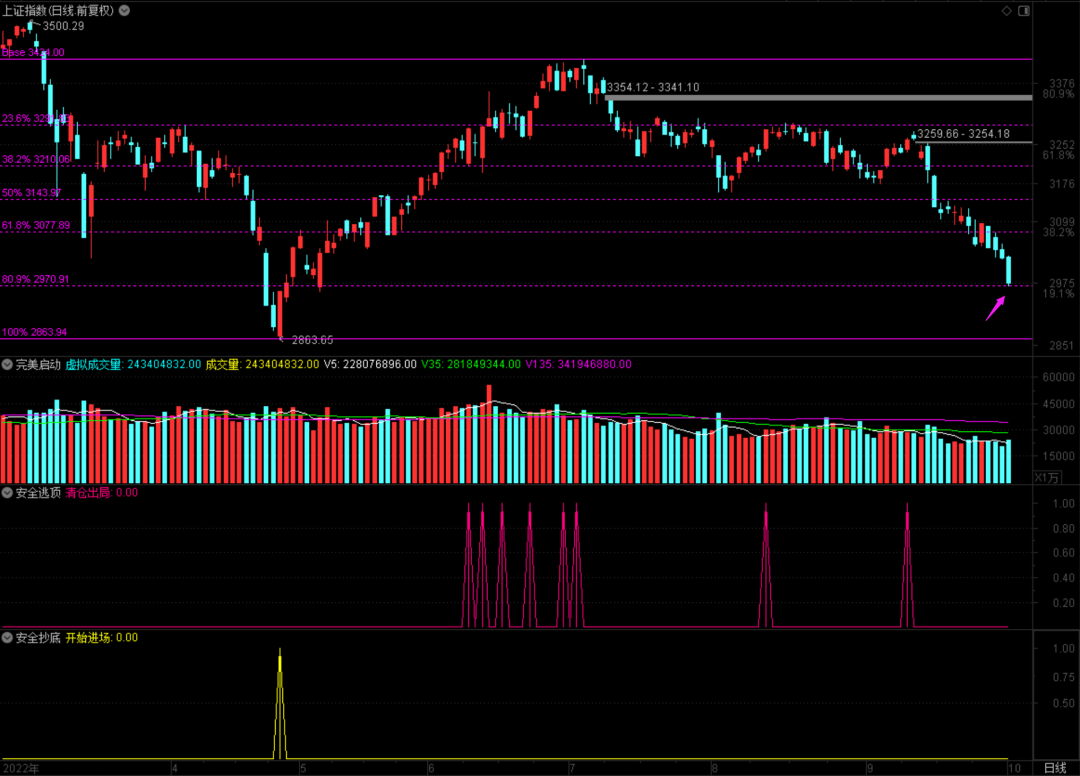This screenshot has width=1080, height=776.
Task: Select the magenta Base 3424.00 Fibonacci line
Action: (x=500, y=59)
